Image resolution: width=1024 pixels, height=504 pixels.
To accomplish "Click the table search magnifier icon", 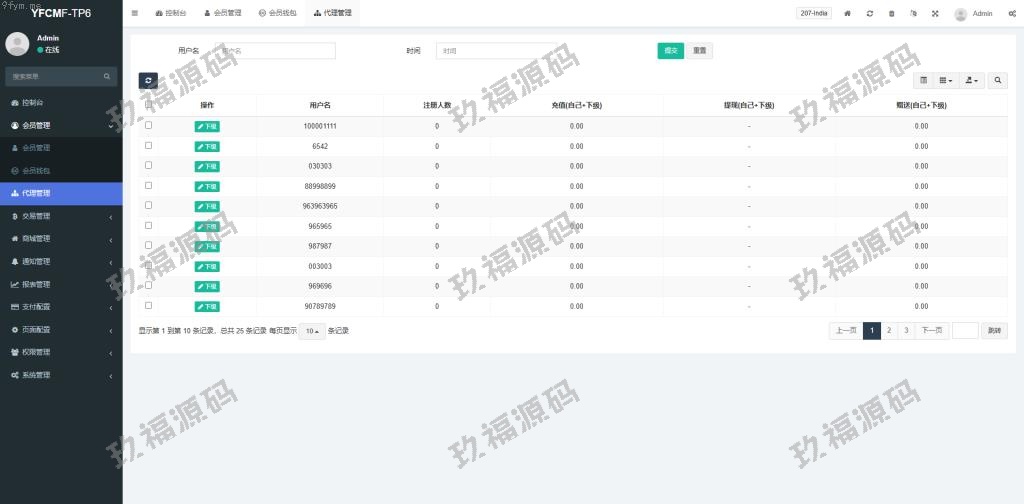I will click(998, 80).
